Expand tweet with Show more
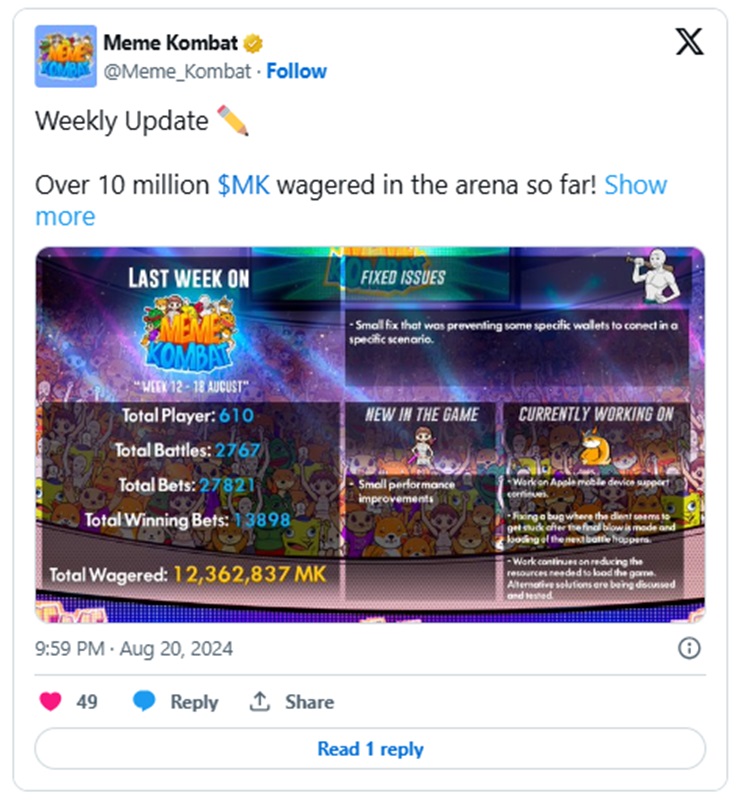 (351, 200)
